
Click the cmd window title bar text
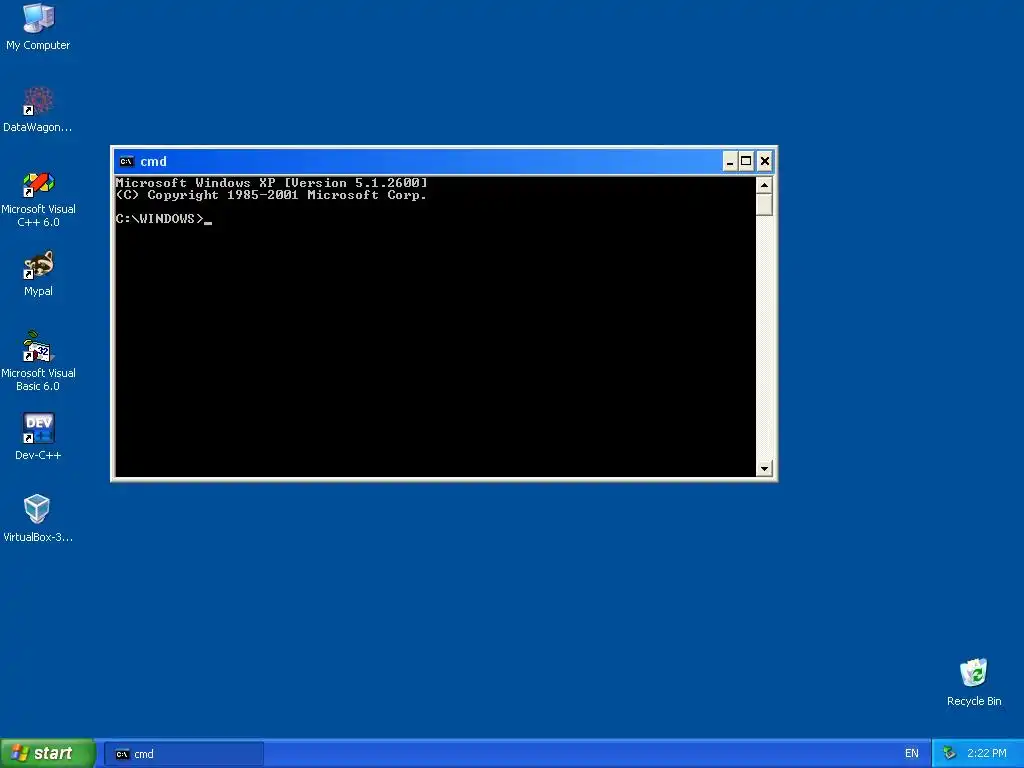point(153,161)
